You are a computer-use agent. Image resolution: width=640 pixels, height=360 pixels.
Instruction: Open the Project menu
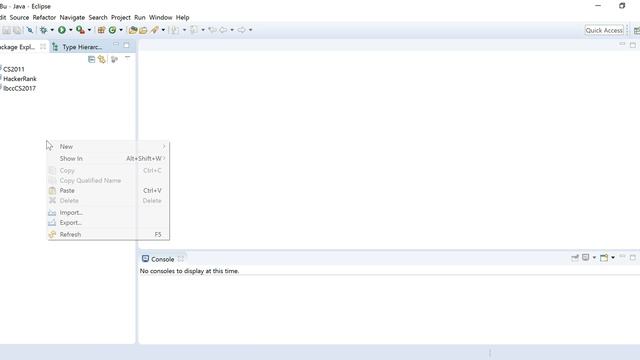[x=121, y=18]
